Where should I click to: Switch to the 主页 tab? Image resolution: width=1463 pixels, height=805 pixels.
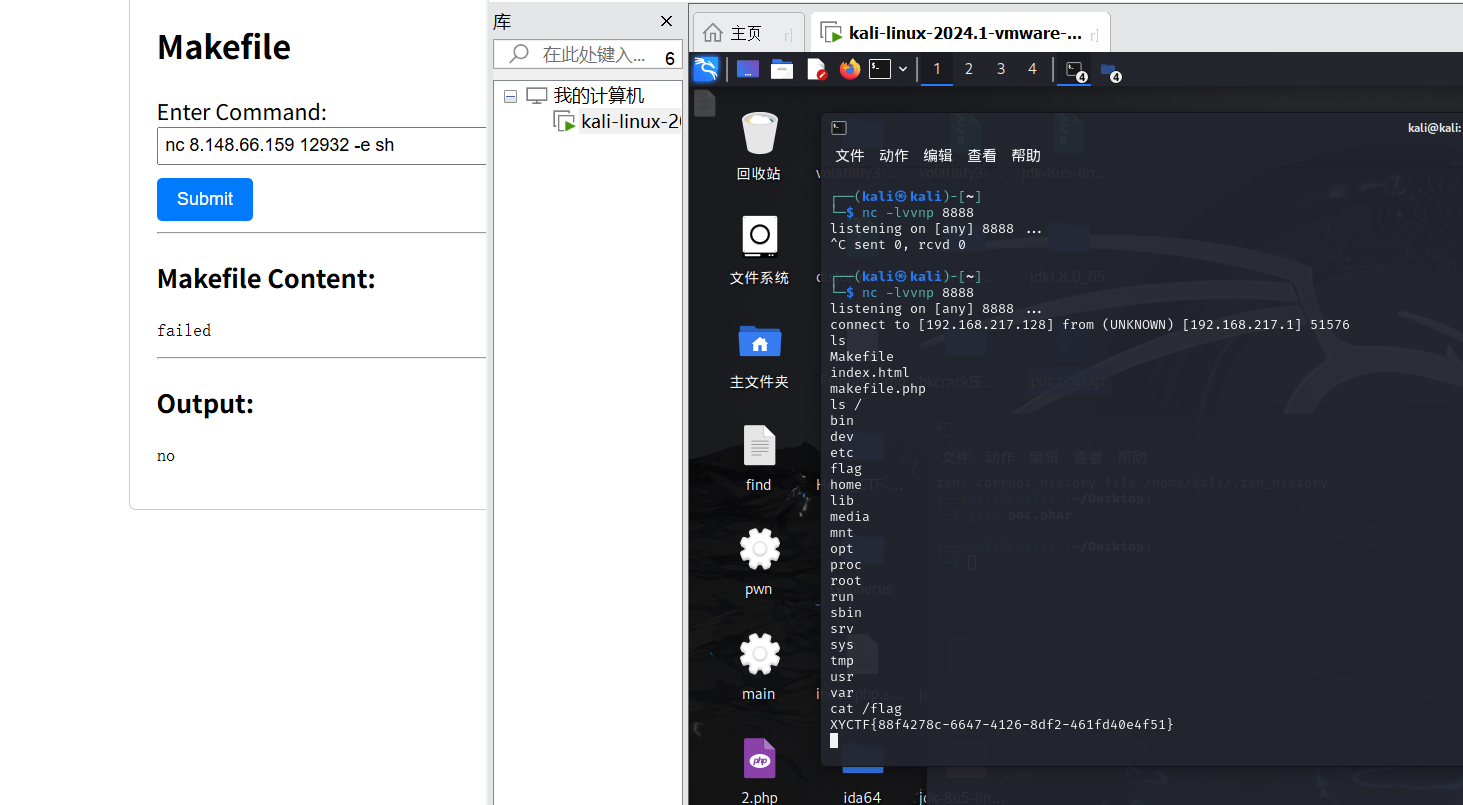[x=748, y=33]
